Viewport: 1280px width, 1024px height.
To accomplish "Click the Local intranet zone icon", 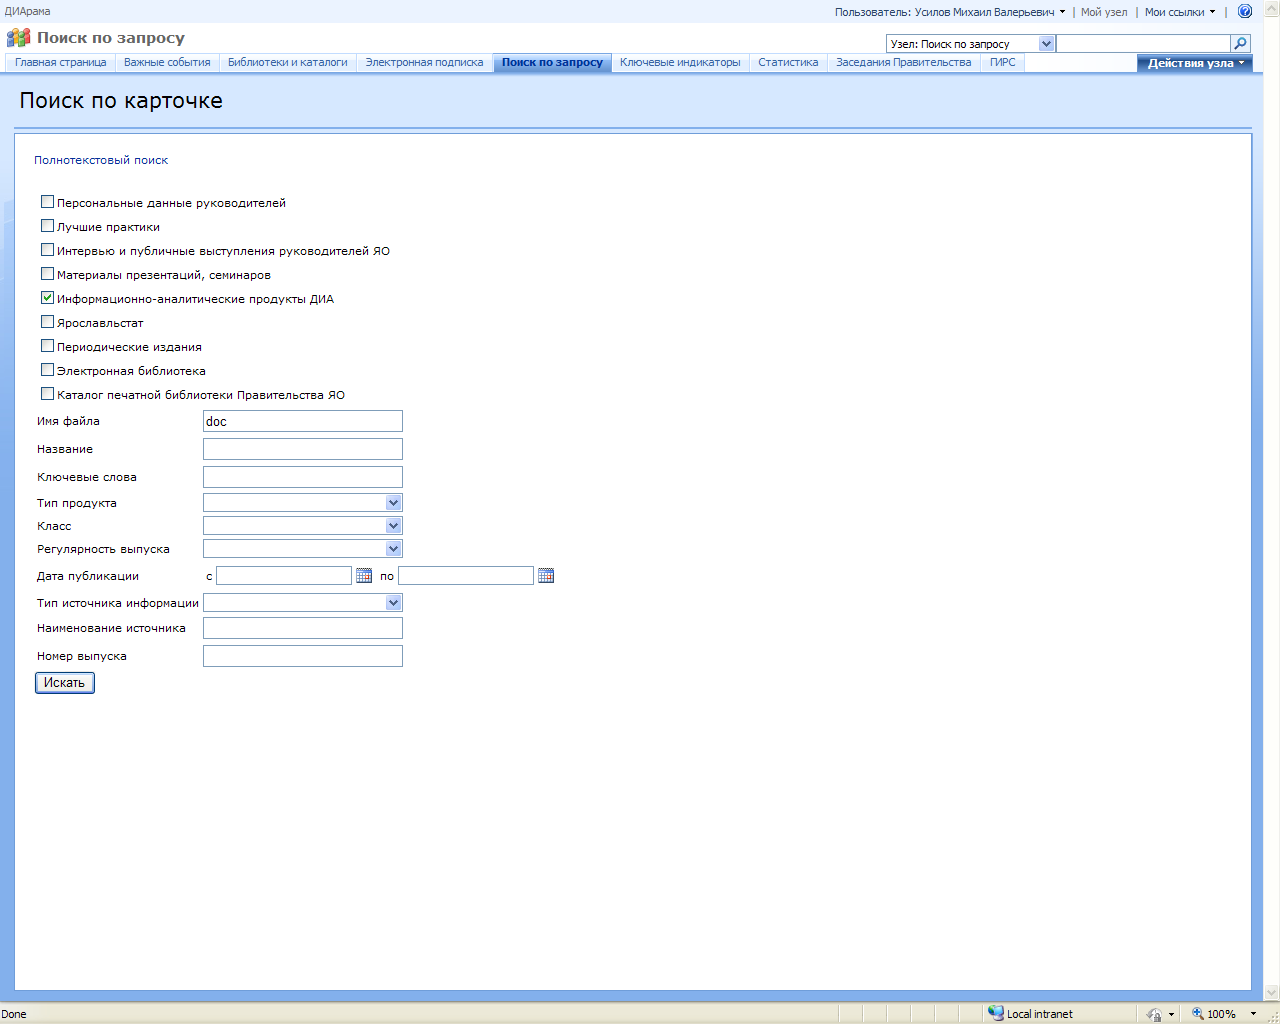I will point(995,1013).
